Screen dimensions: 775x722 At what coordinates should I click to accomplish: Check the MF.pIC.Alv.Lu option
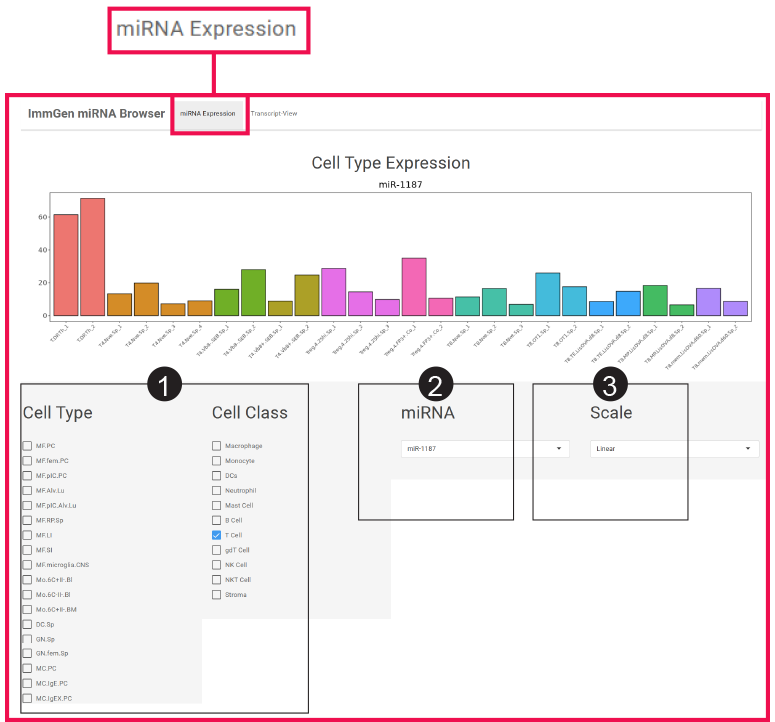tap(27, 505)
